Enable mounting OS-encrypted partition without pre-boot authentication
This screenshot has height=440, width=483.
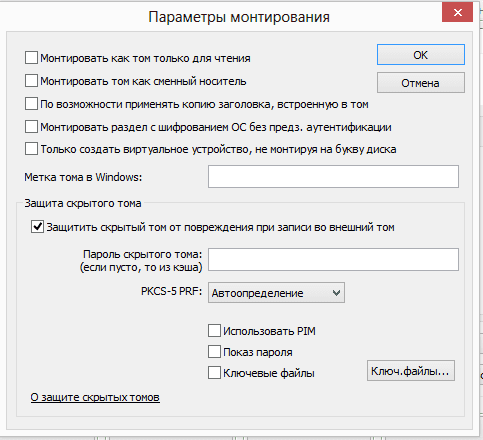[31, 127]
